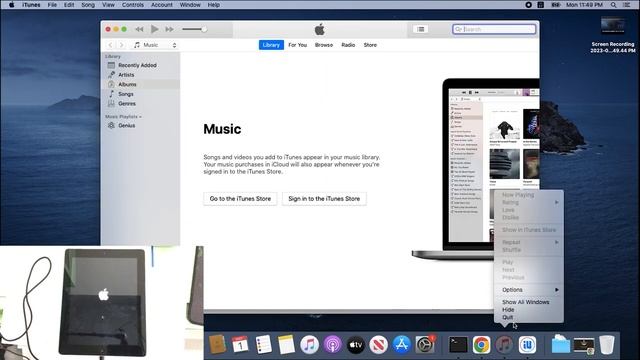This screenshot has width=640, height=360.
Task: Open the Apple menu
Action: (11, 5)
